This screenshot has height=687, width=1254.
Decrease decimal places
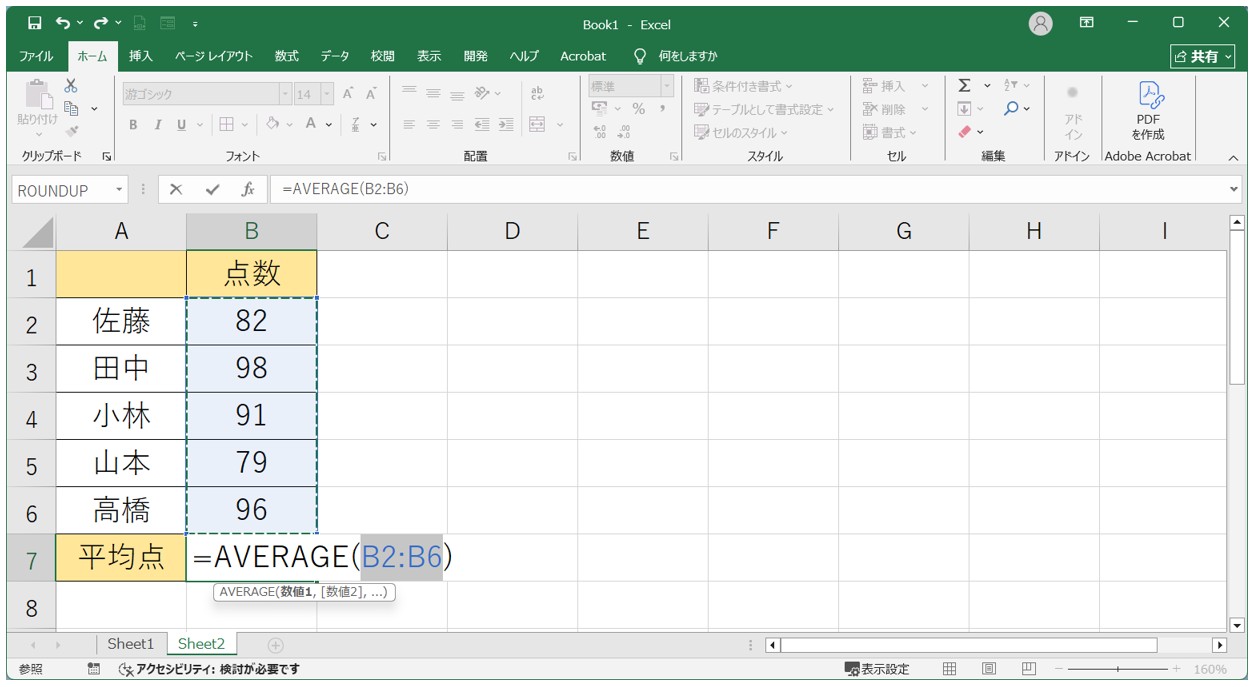coord(624,131)
